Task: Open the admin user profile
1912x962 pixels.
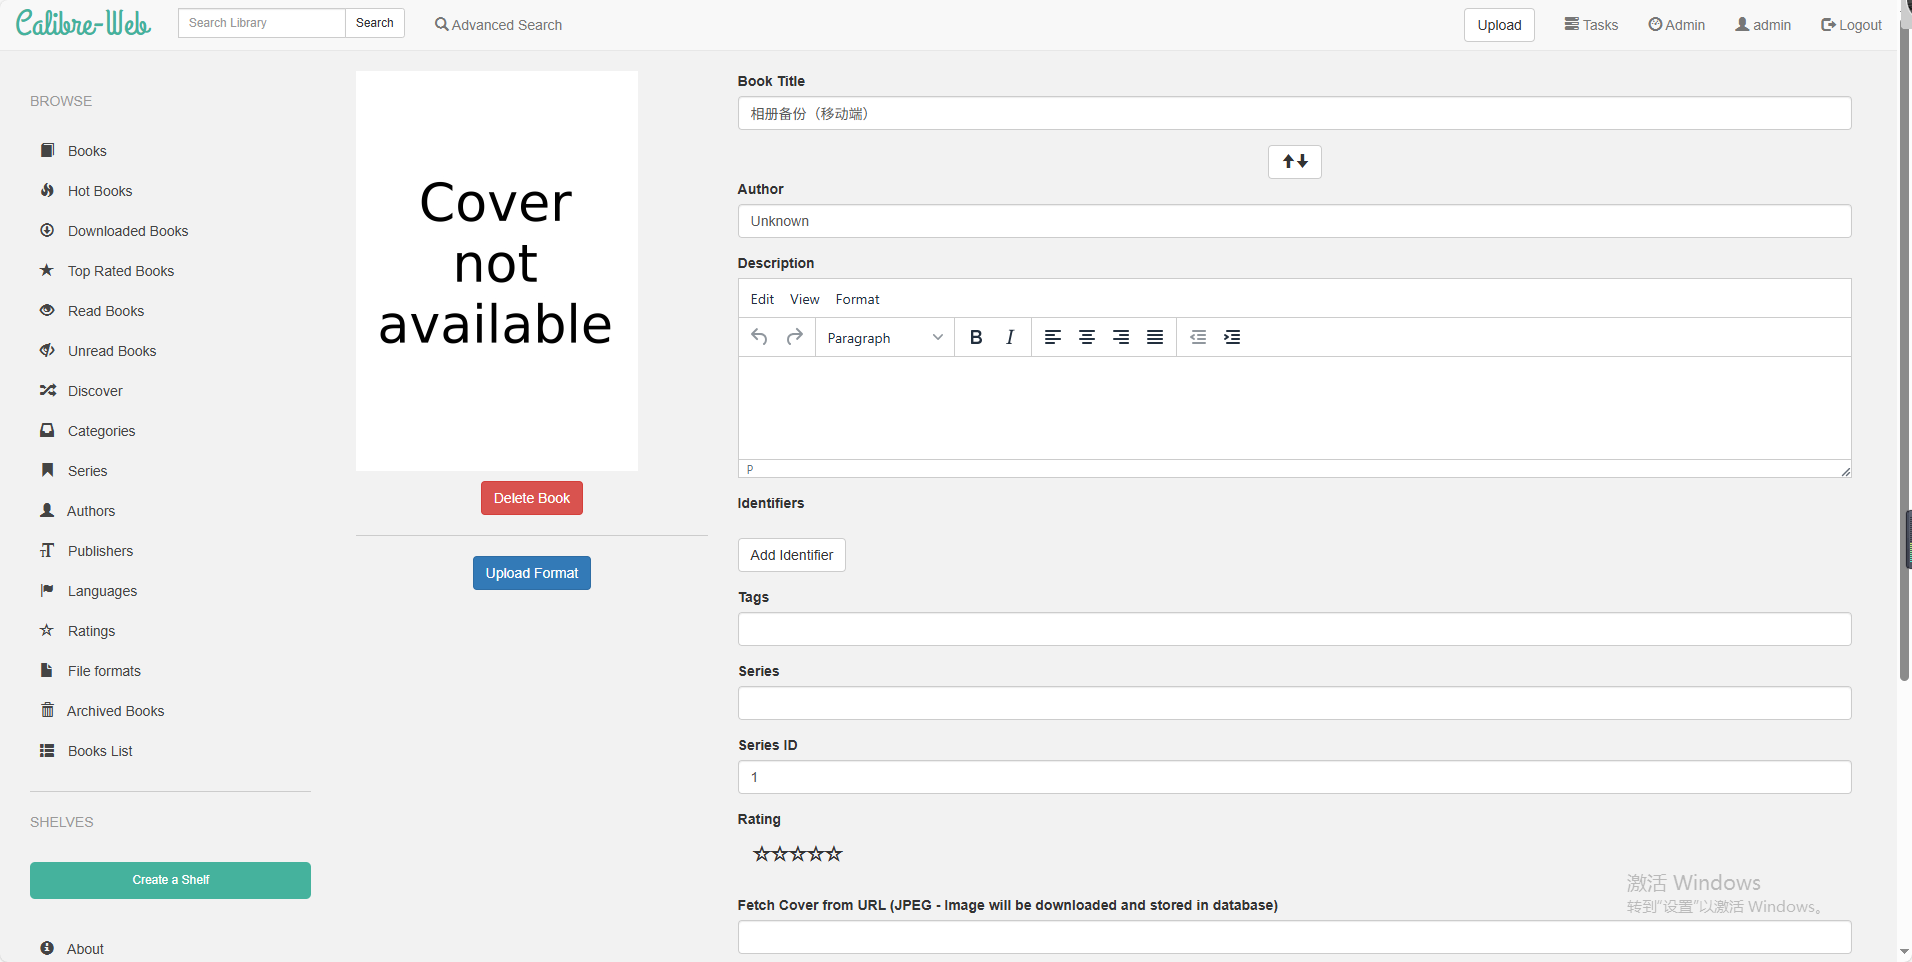Action: tap(1763, 25)
